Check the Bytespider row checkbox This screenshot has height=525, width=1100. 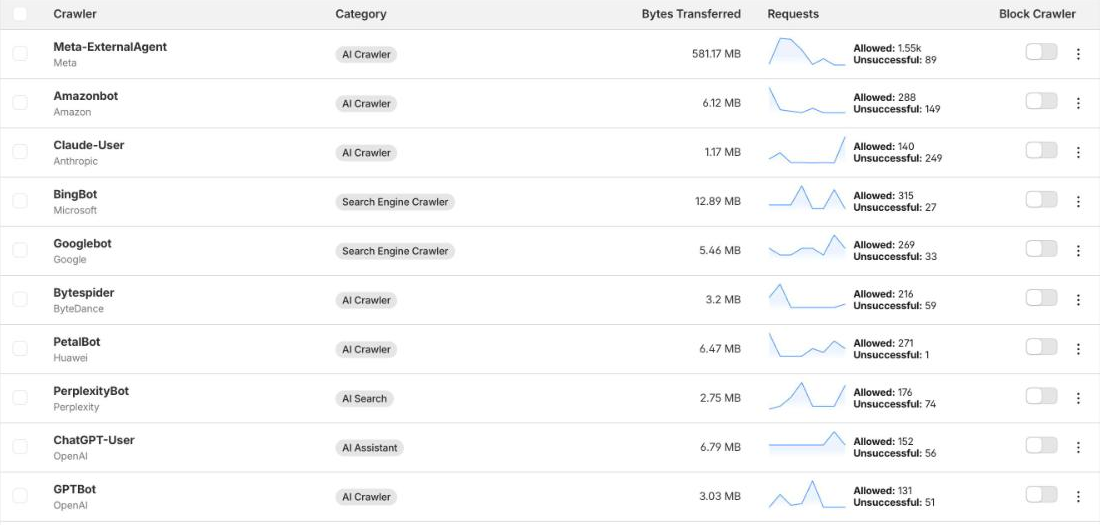(x=20, y=299)
